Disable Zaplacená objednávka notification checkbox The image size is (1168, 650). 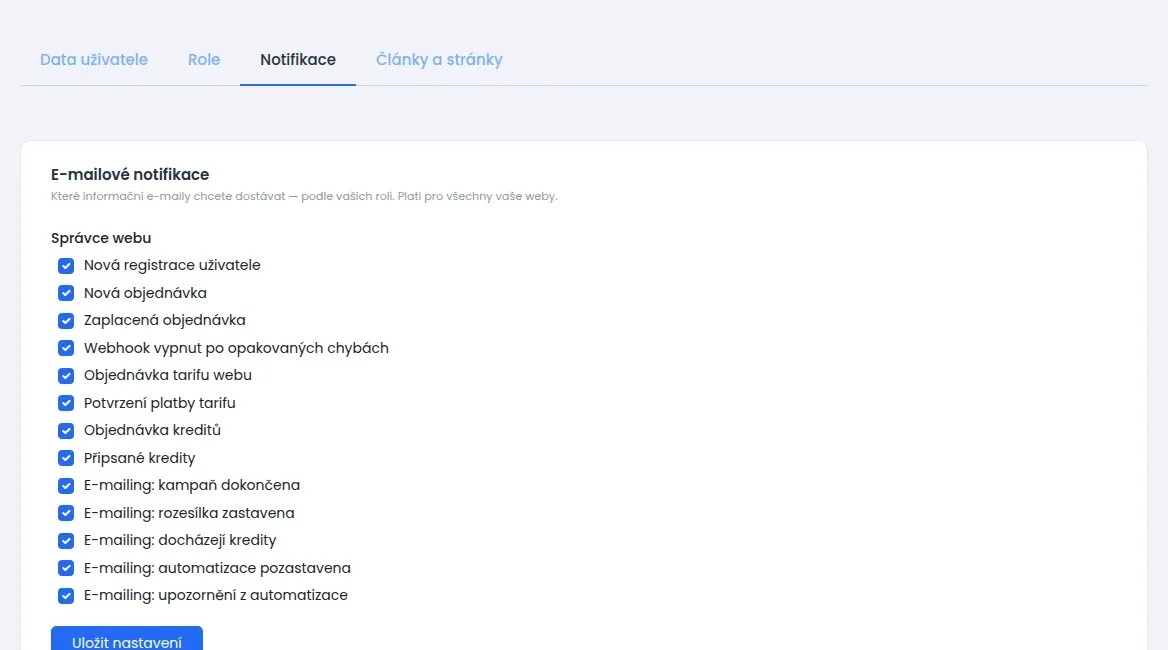pos(66,321)
